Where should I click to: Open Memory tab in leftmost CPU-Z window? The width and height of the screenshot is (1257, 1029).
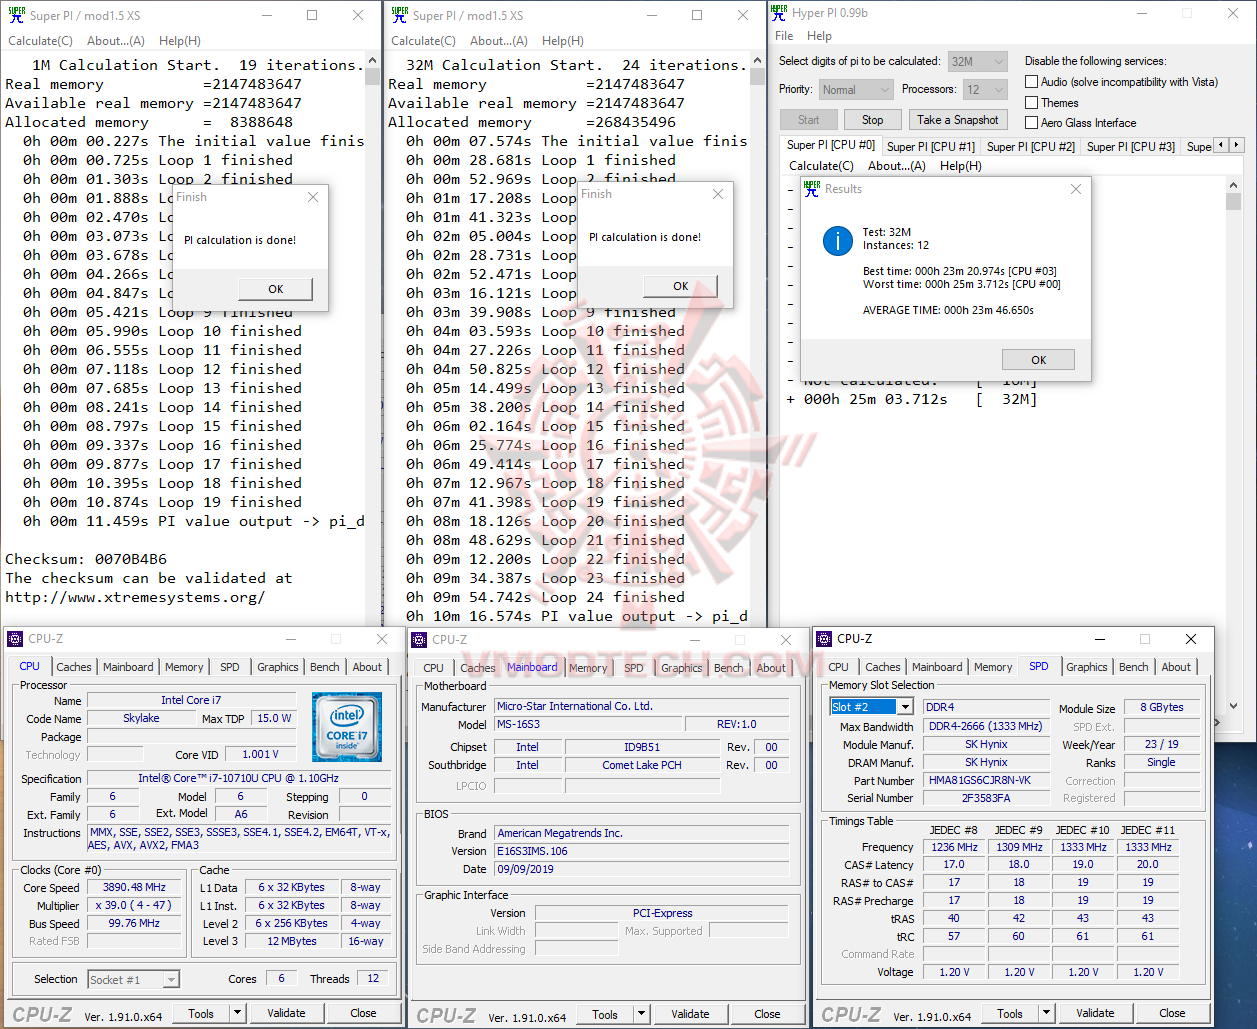[x=184, y=667]
